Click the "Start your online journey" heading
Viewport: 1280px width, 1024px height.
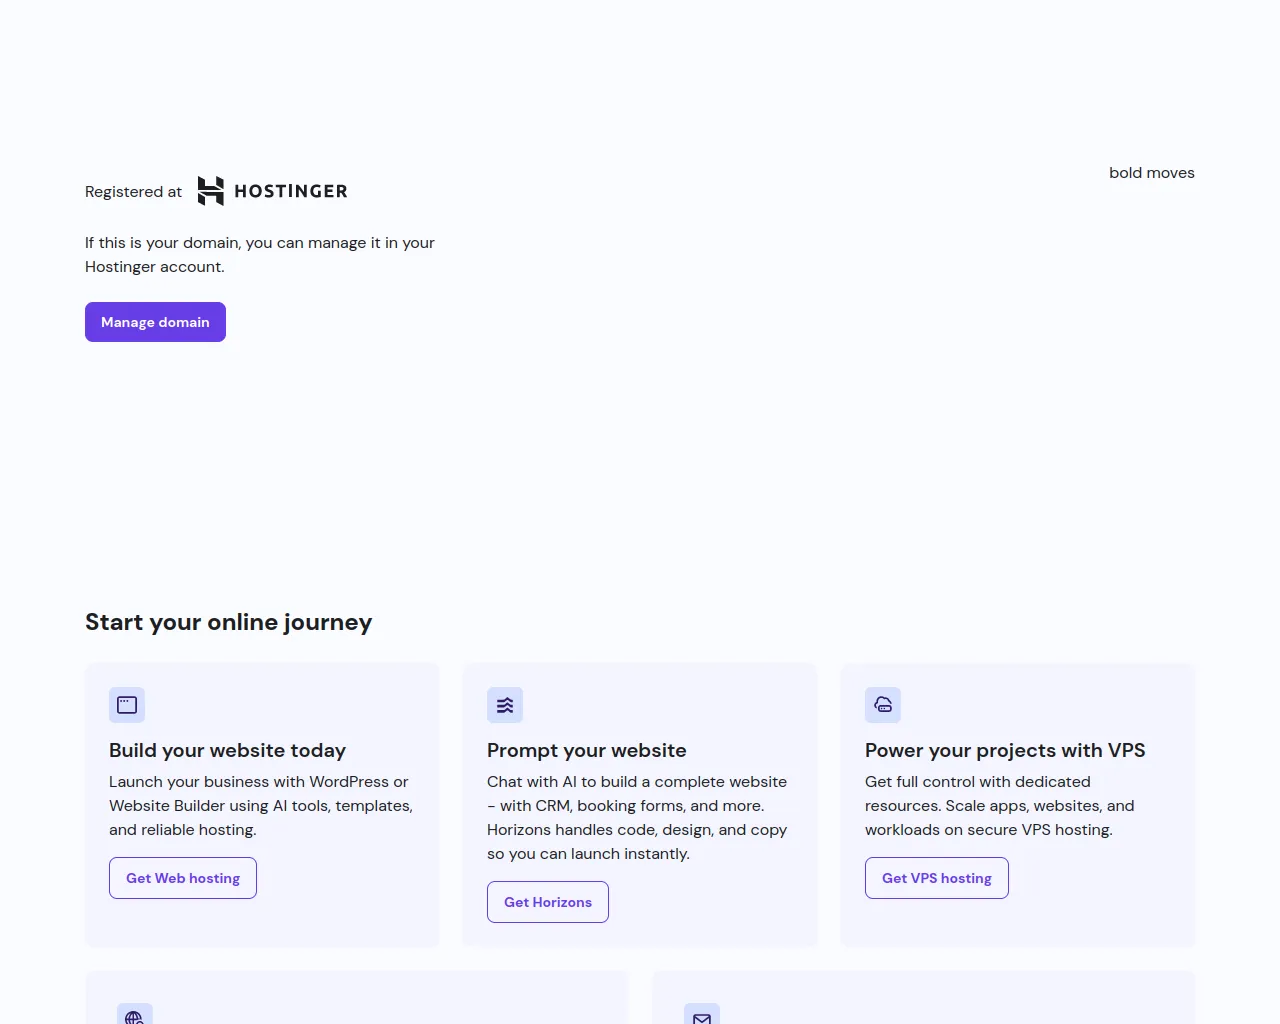coord(229,622)
